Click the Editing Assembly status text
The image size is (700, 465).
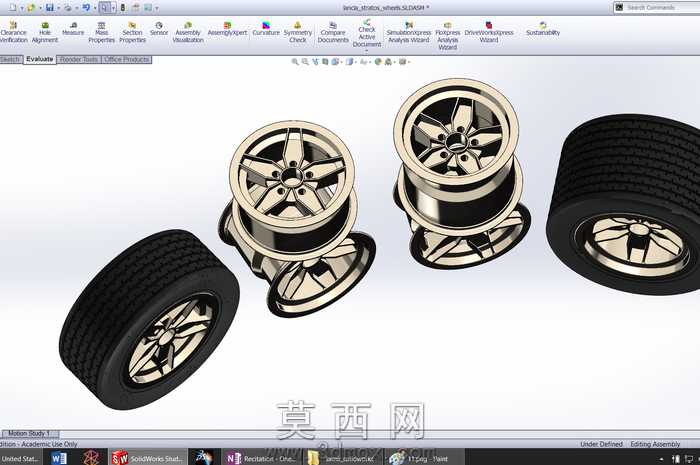tap(655, 444)
